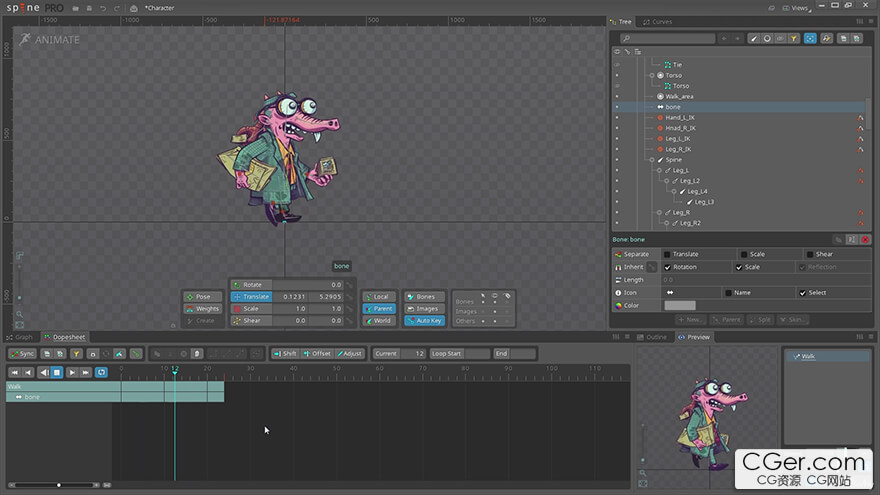The height and width of the screenshot is (495, 880).
Task: Enable Separate Shear checkbox
Action: click(x=809, y=254)
